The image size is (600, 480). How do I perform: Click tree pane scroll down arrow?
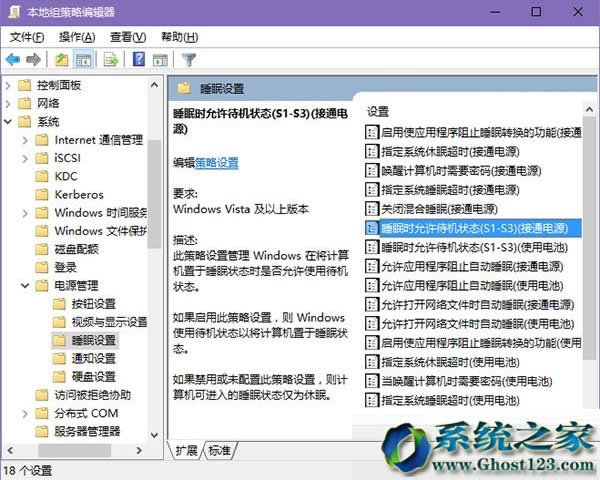tap(155, 435)
